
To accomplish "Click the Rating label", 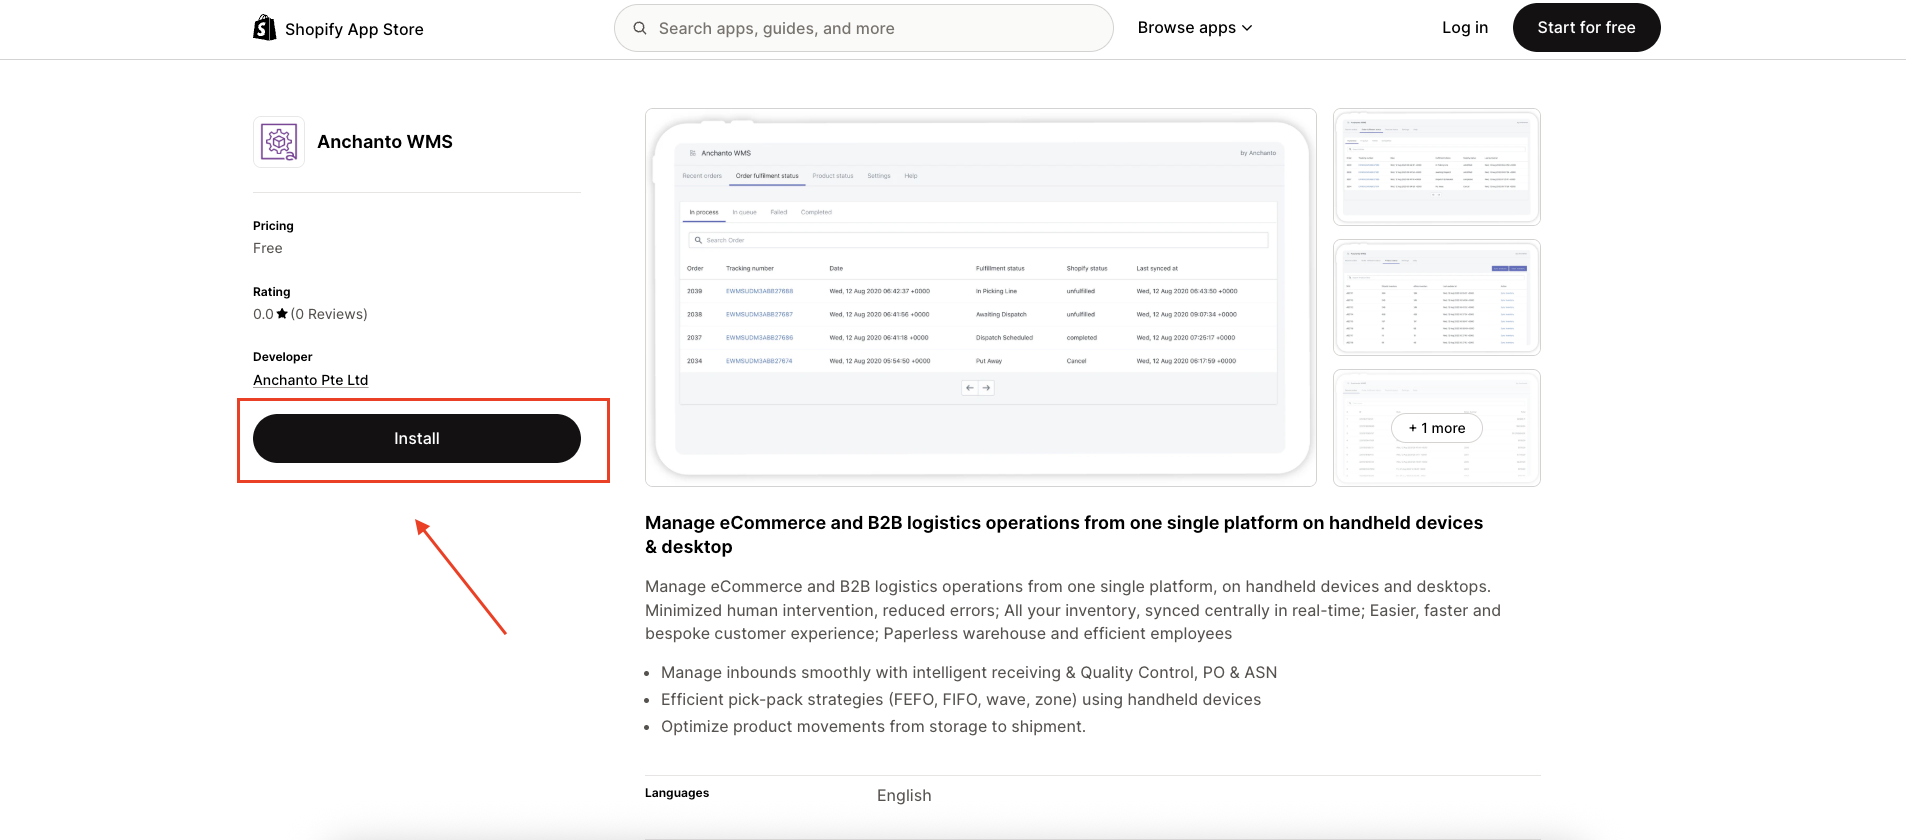I will [x=272, y=292].
